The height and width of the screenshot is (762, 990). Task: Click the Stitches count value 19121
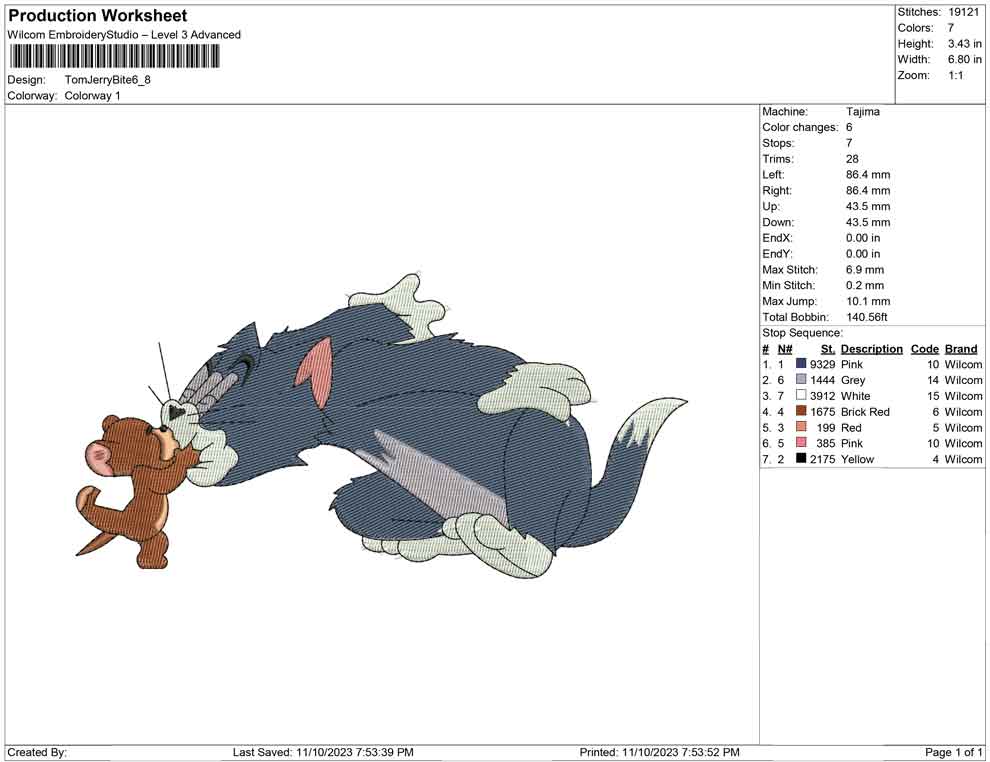[x=966, y=12]
